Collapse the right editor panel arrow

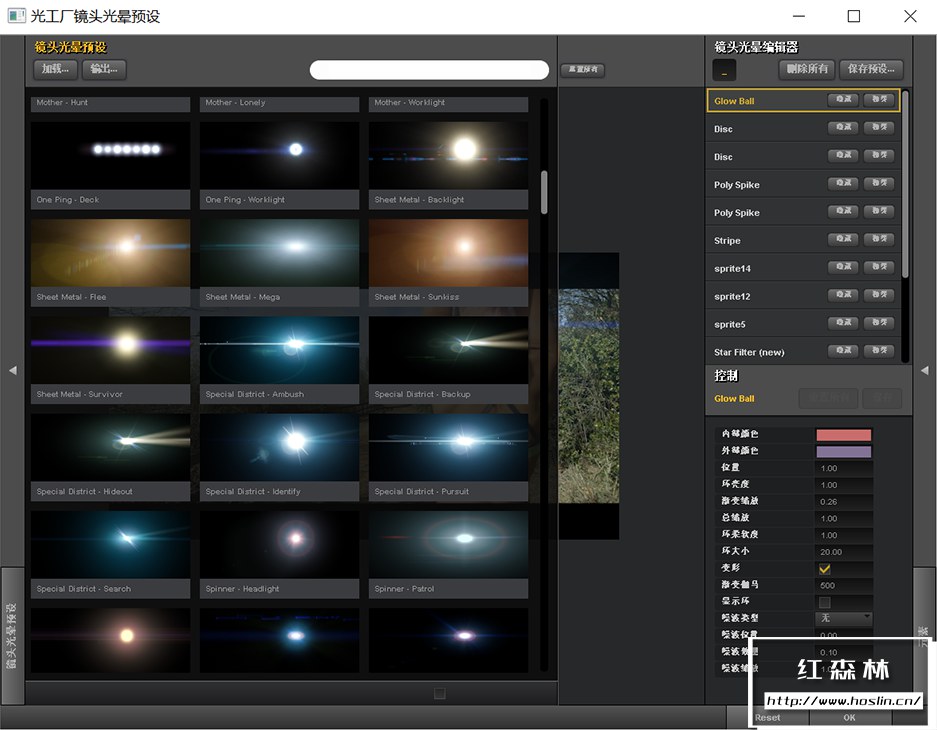click(x=924, y=370)
